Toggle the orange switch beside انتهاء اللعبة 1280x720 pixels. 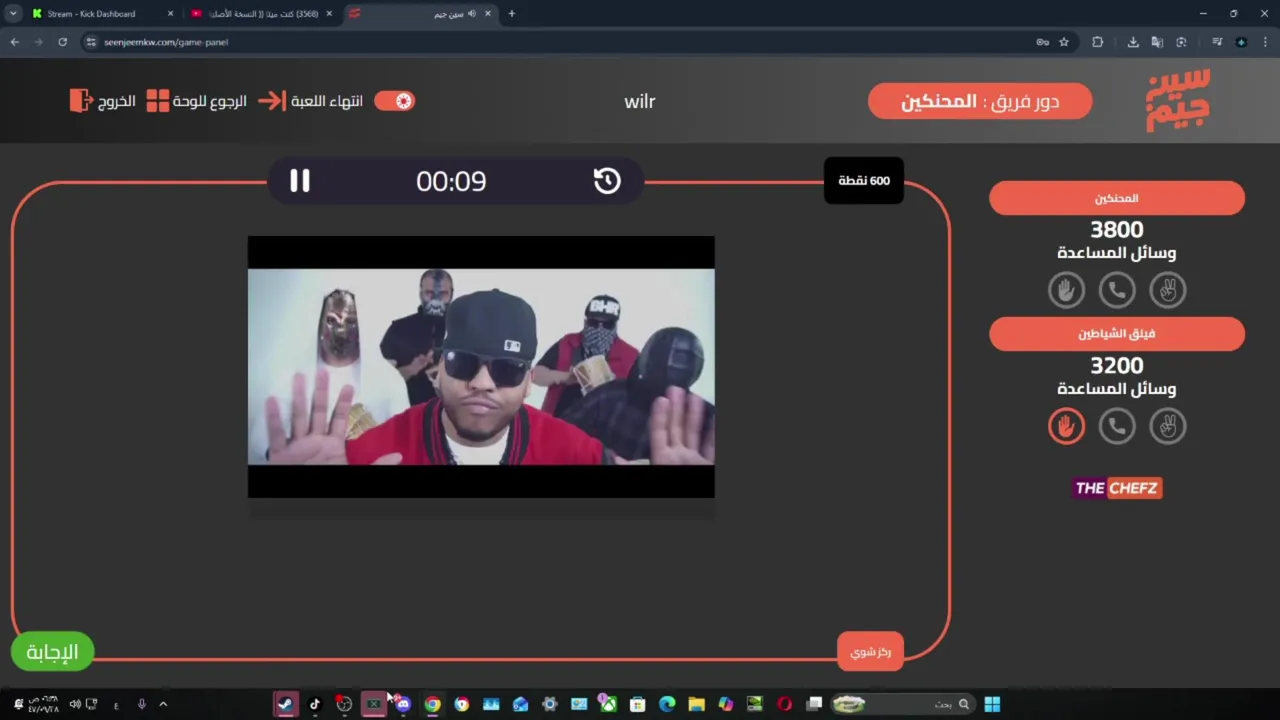[x=394, y=101]
